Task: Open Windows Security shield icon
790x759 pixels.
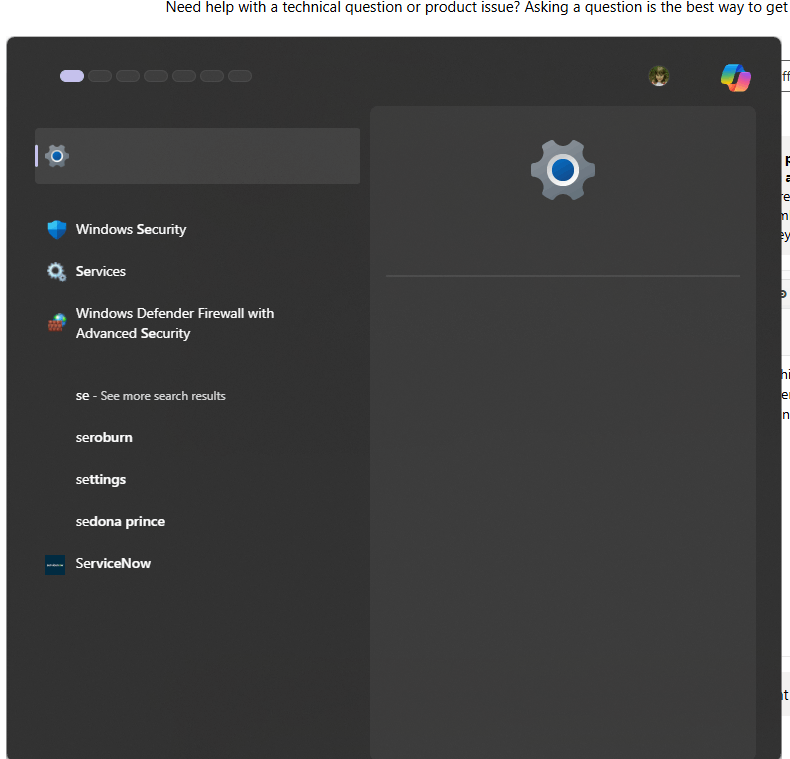Action: pos(57,230)
